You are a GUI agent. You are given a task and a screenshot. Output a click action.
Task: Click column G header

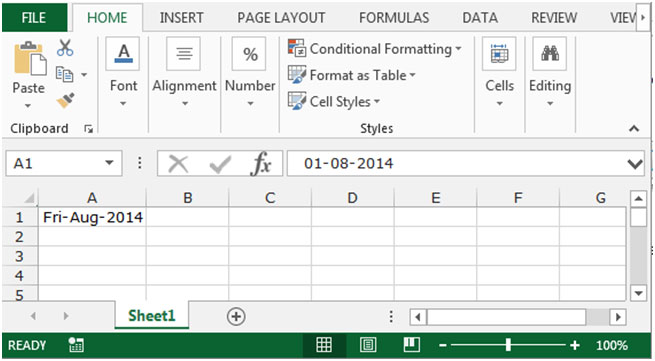pos(600,198)
